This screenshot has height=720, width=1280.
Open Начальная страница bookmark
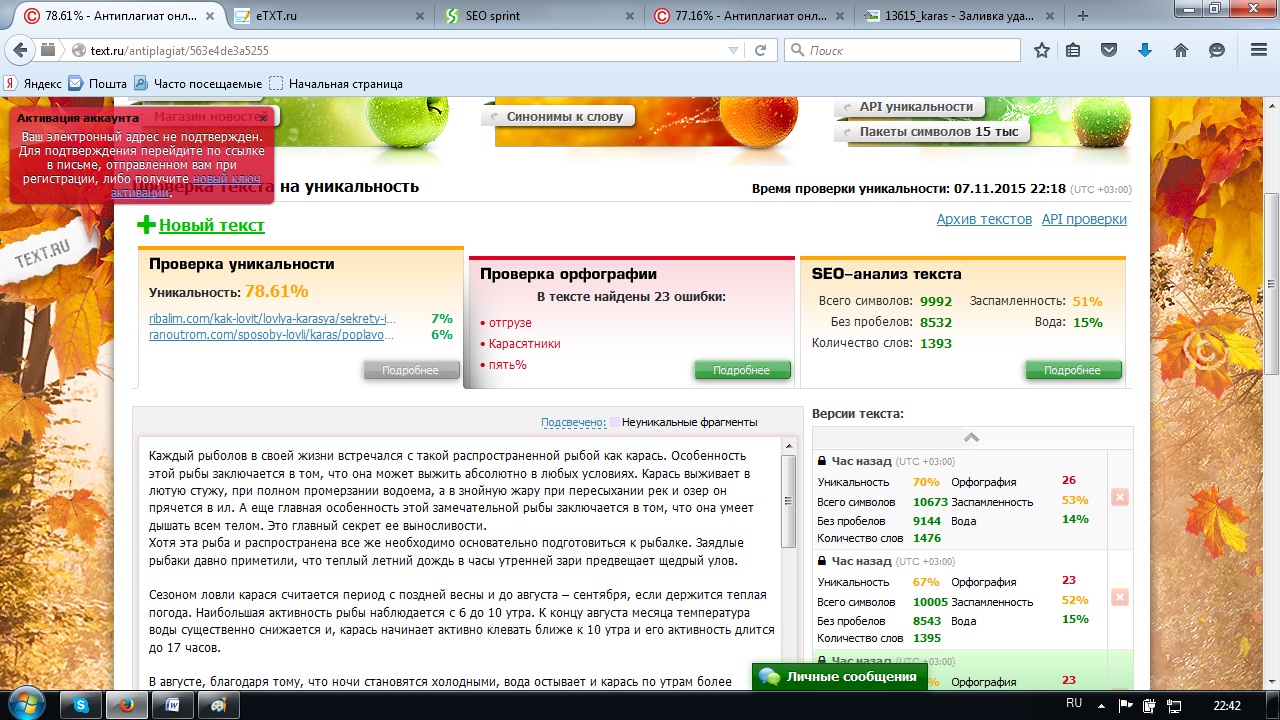[x=336, y=84]
